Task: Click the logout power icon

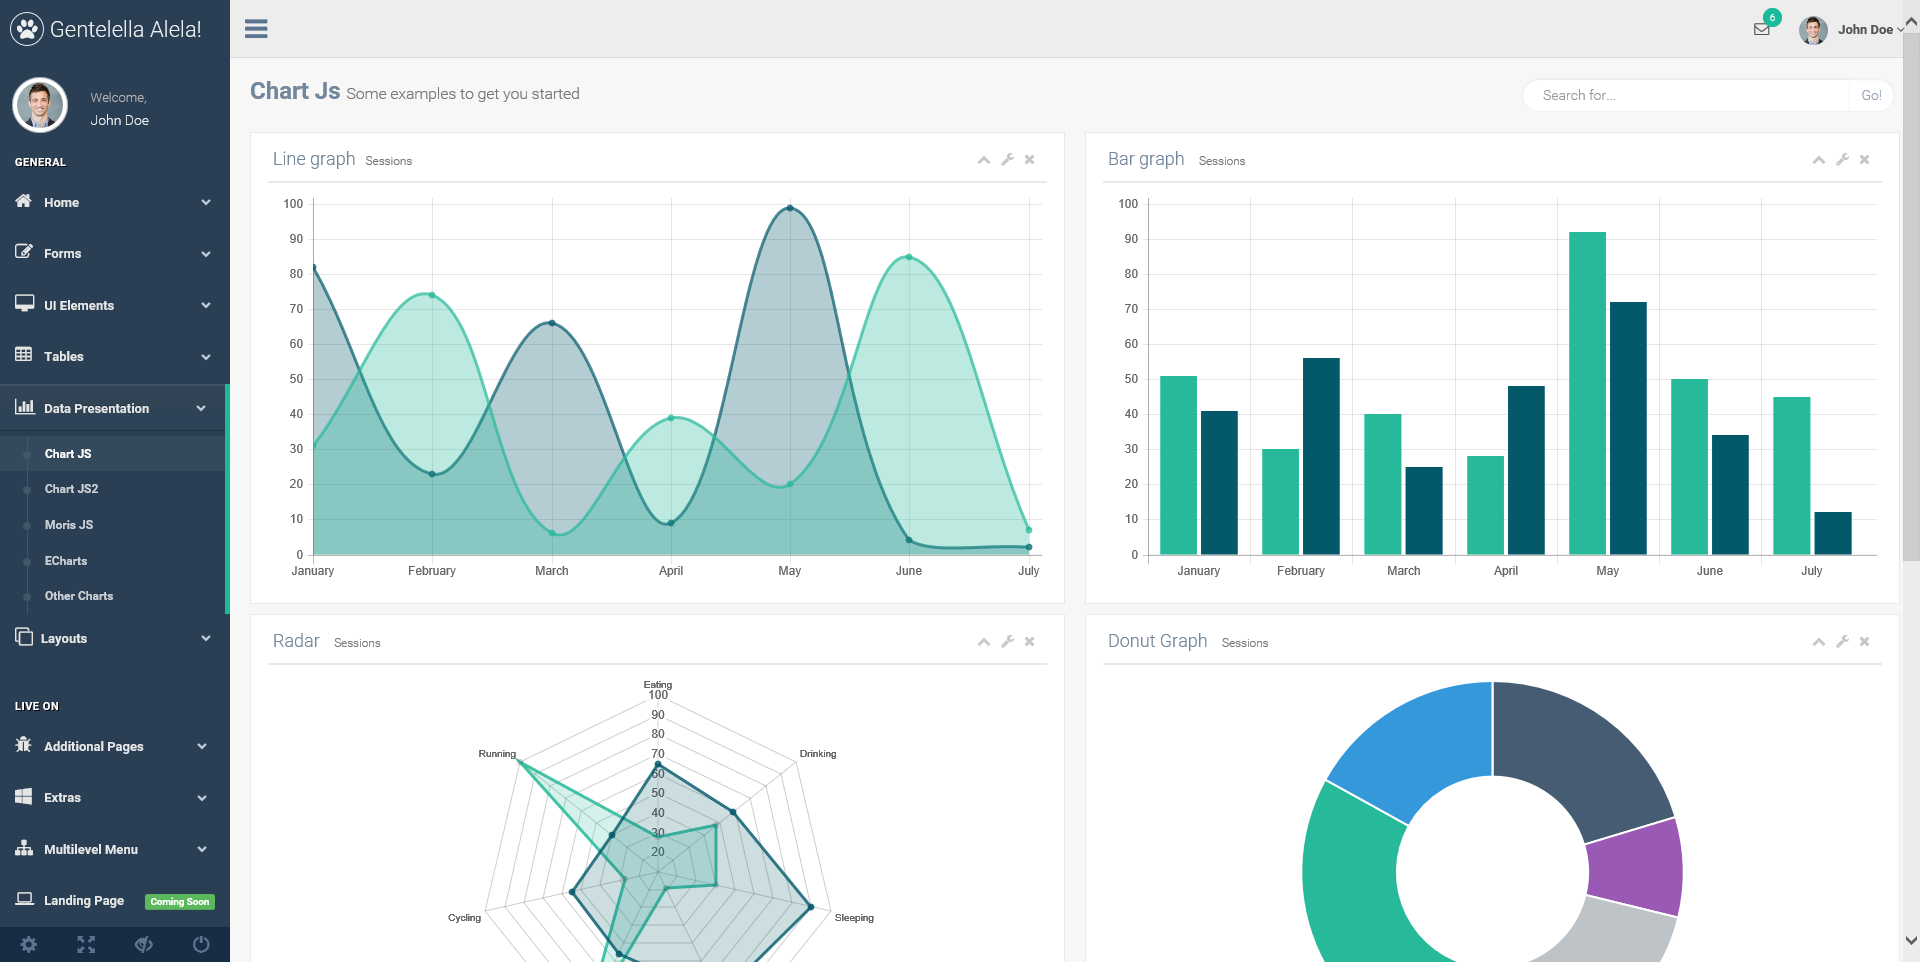Action: pos(201,944)
